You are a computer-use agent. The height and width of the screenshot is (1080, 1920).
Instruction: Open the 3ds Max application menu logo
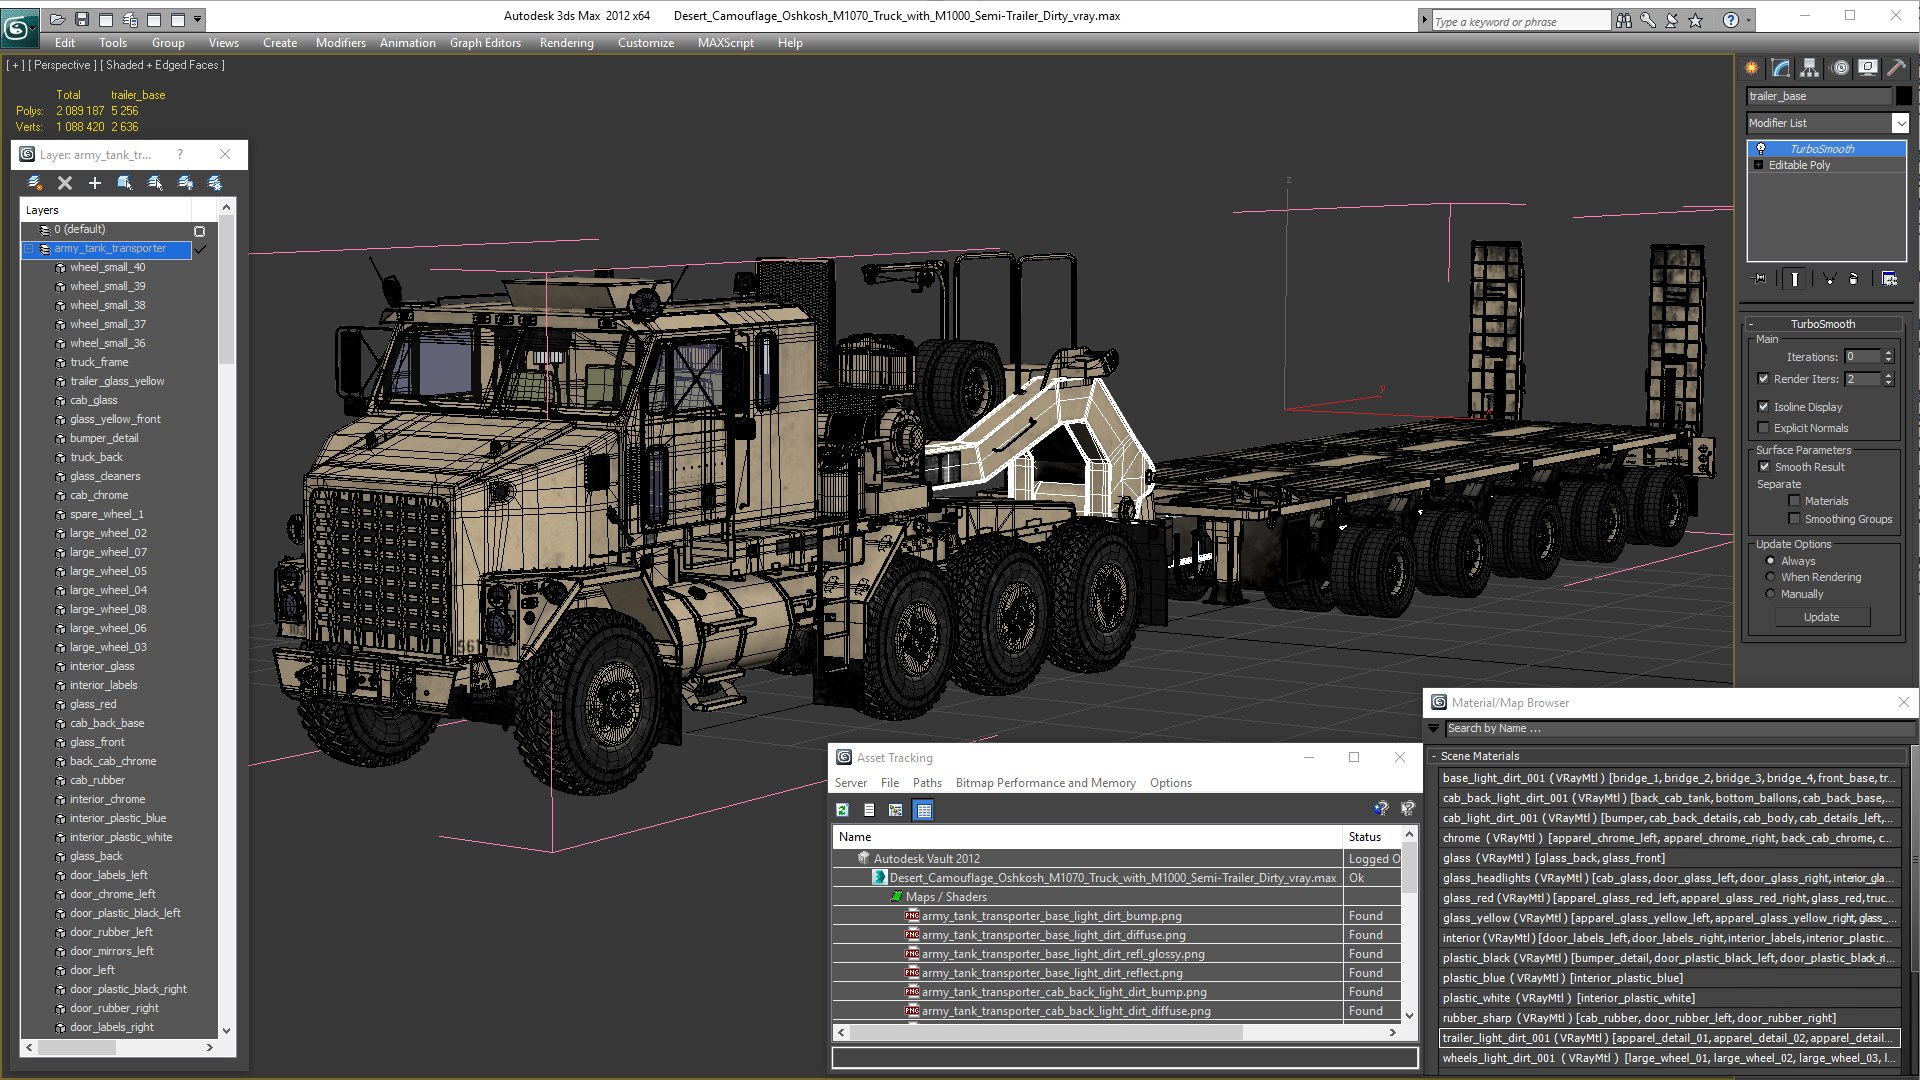[x=18, y=27]
